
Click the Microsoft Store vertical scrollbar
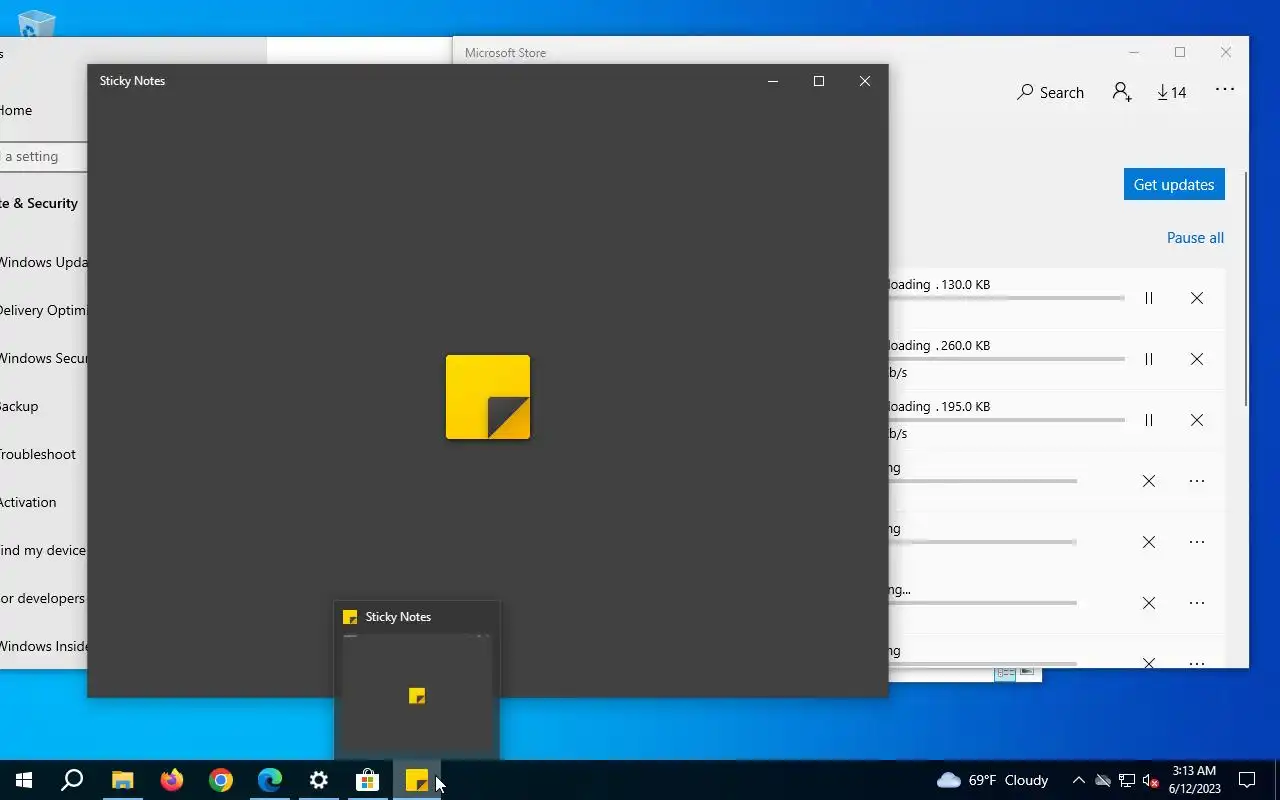coord(1246,289)
